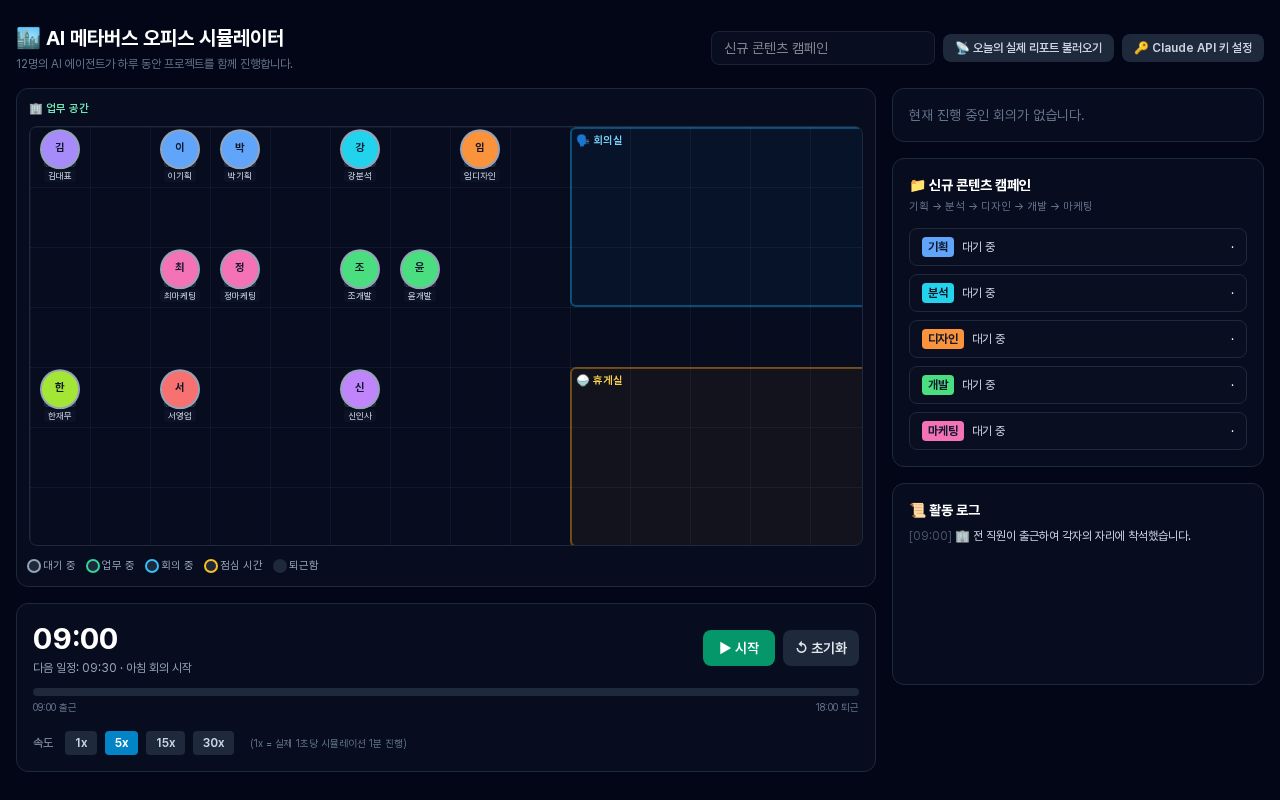Reset the simulation with 초기화

point(821,648)
